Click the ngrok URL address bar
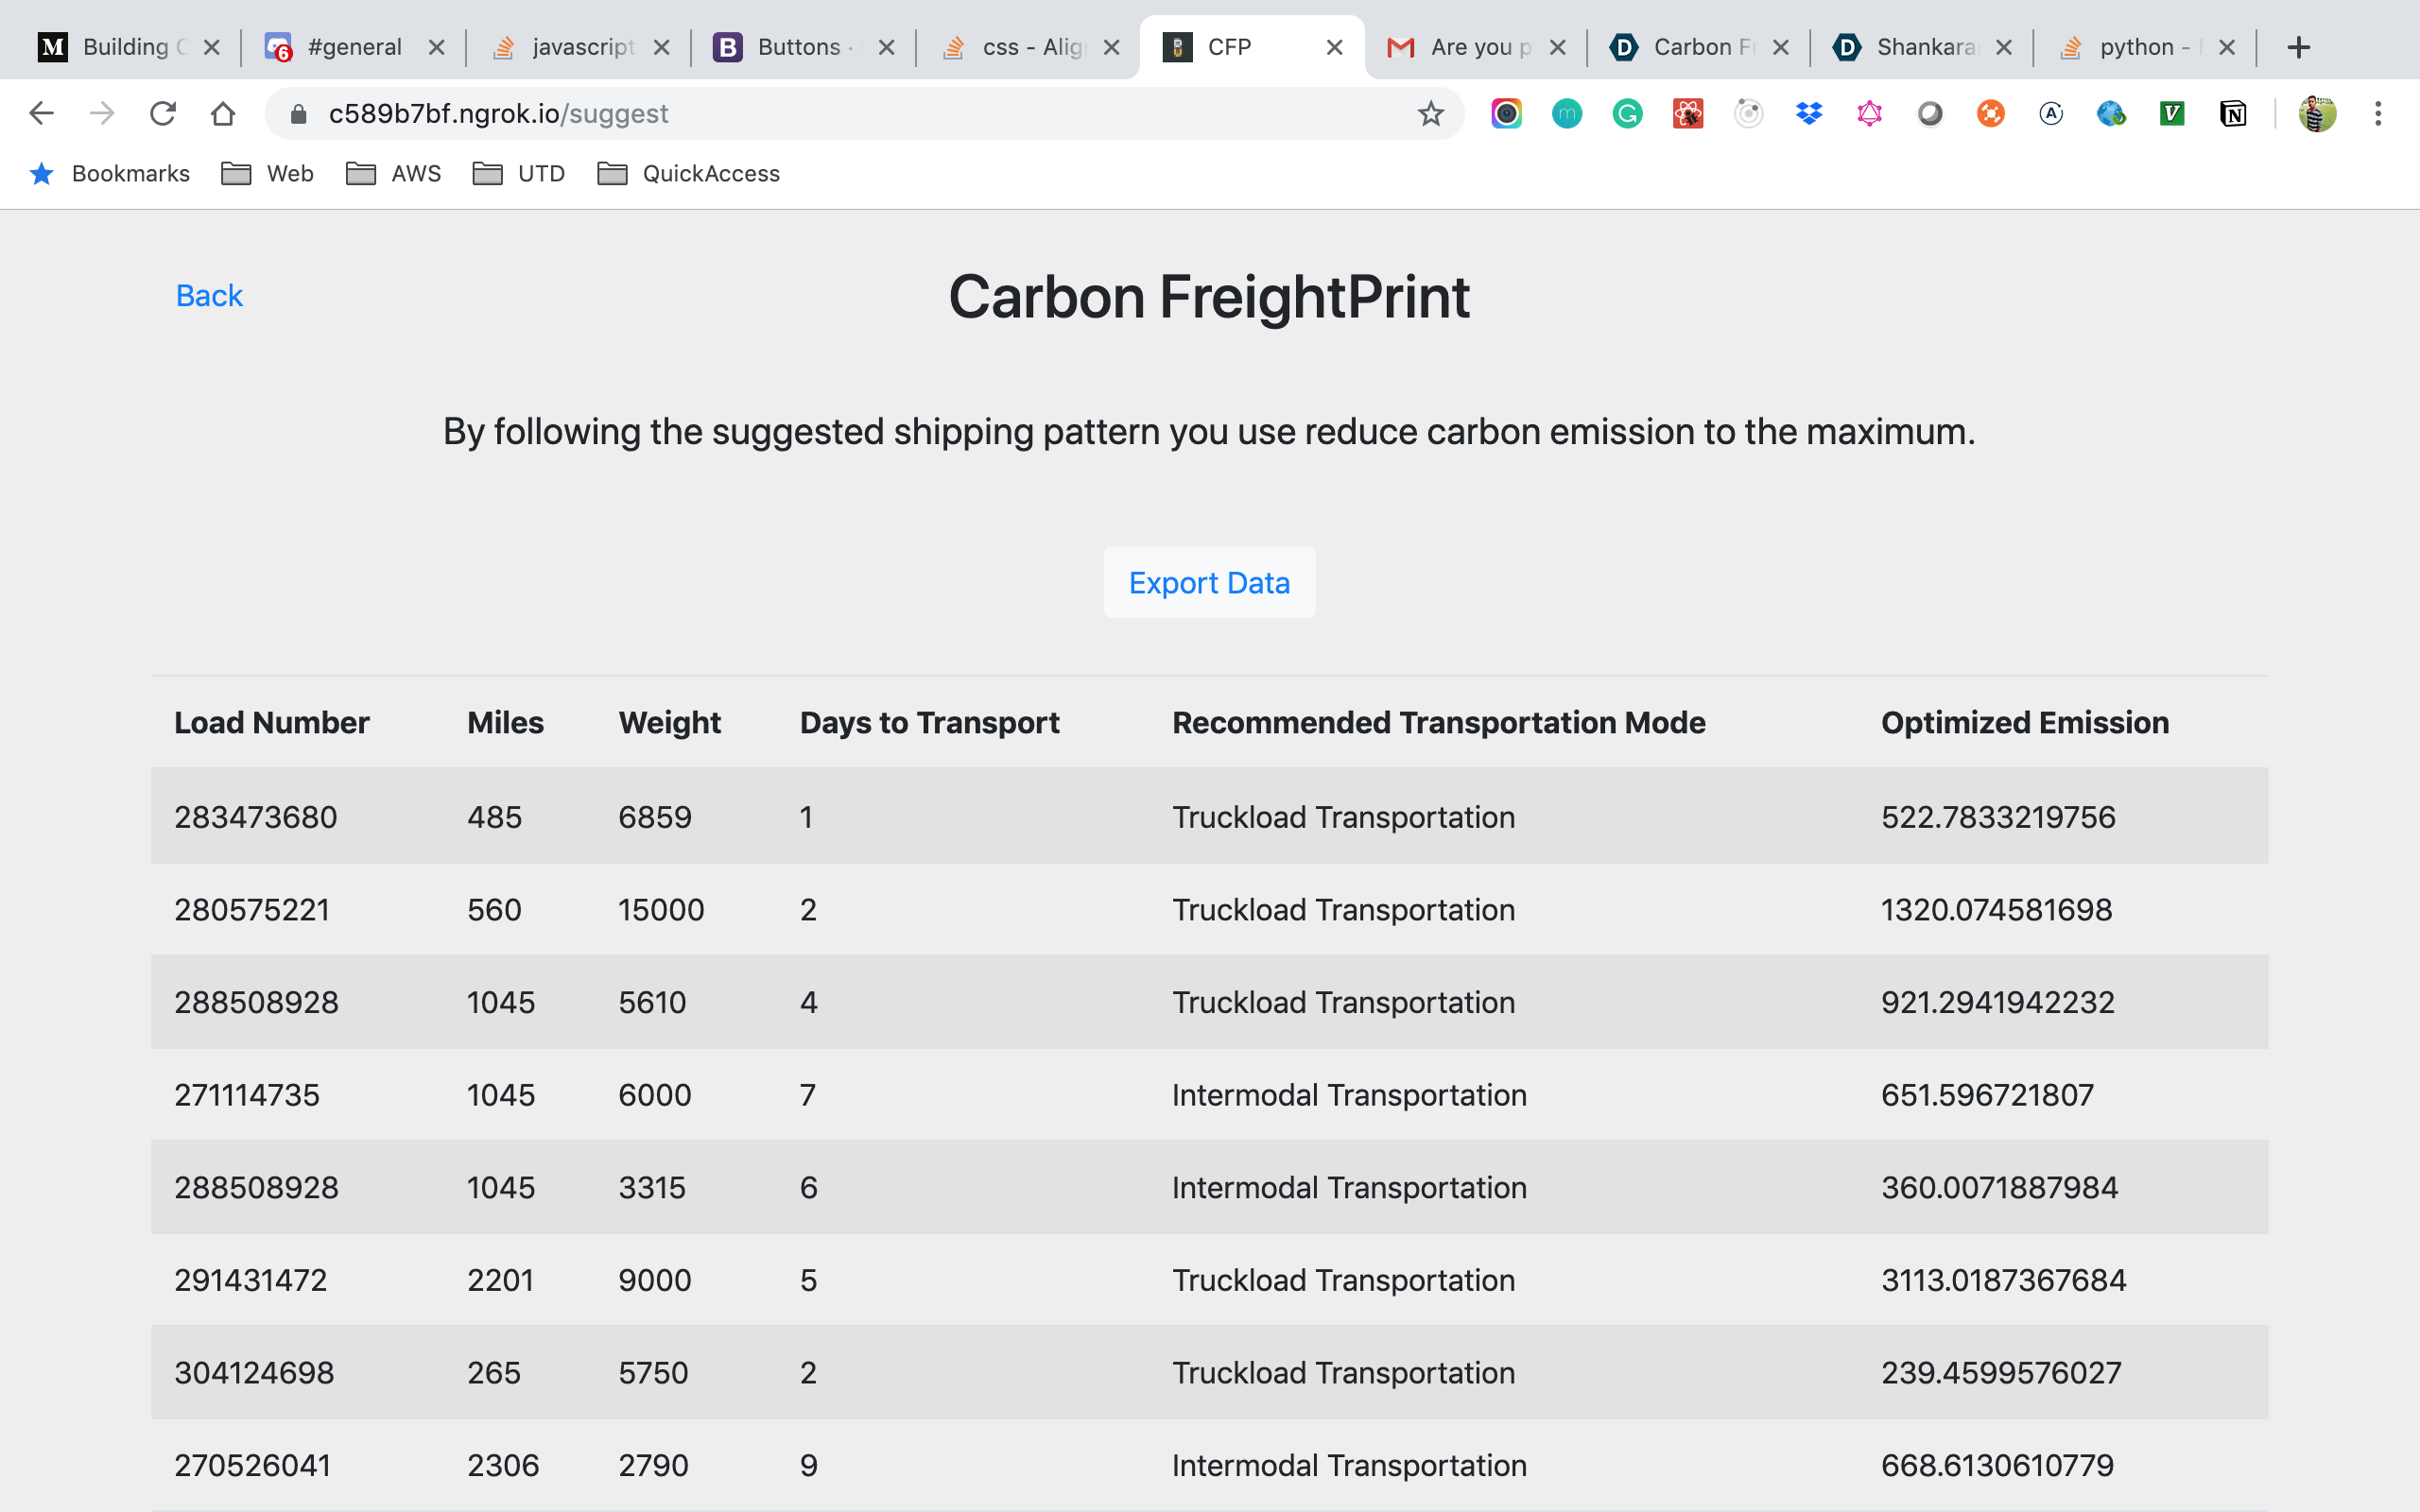This screenshot has width=2420, height=1512. [800, 114]
